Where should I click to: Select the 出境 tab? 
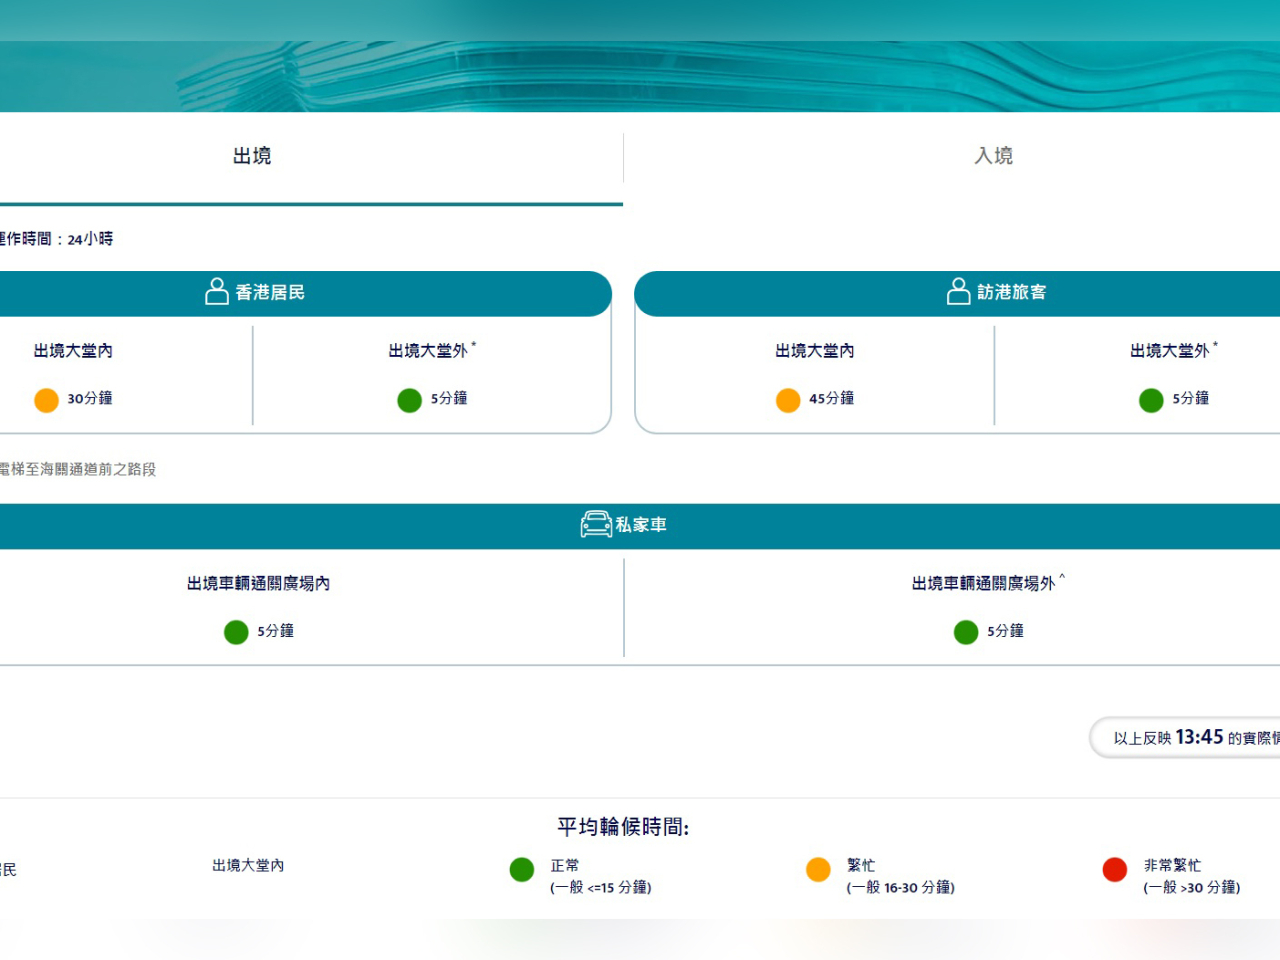click(x=252, y=156)
